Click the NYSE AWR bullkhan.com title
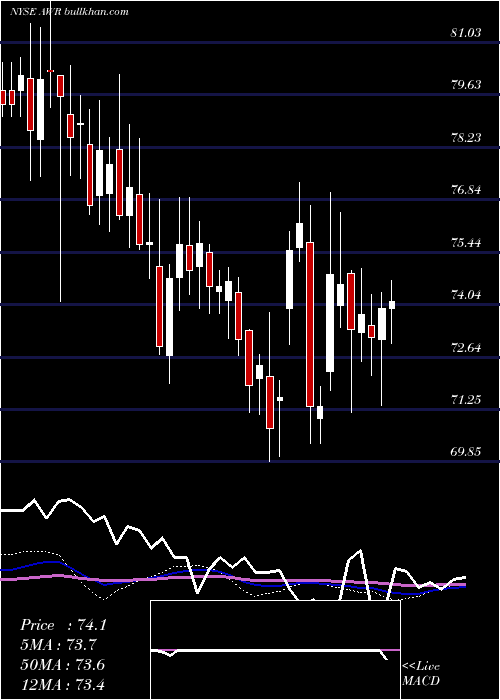 69,11
